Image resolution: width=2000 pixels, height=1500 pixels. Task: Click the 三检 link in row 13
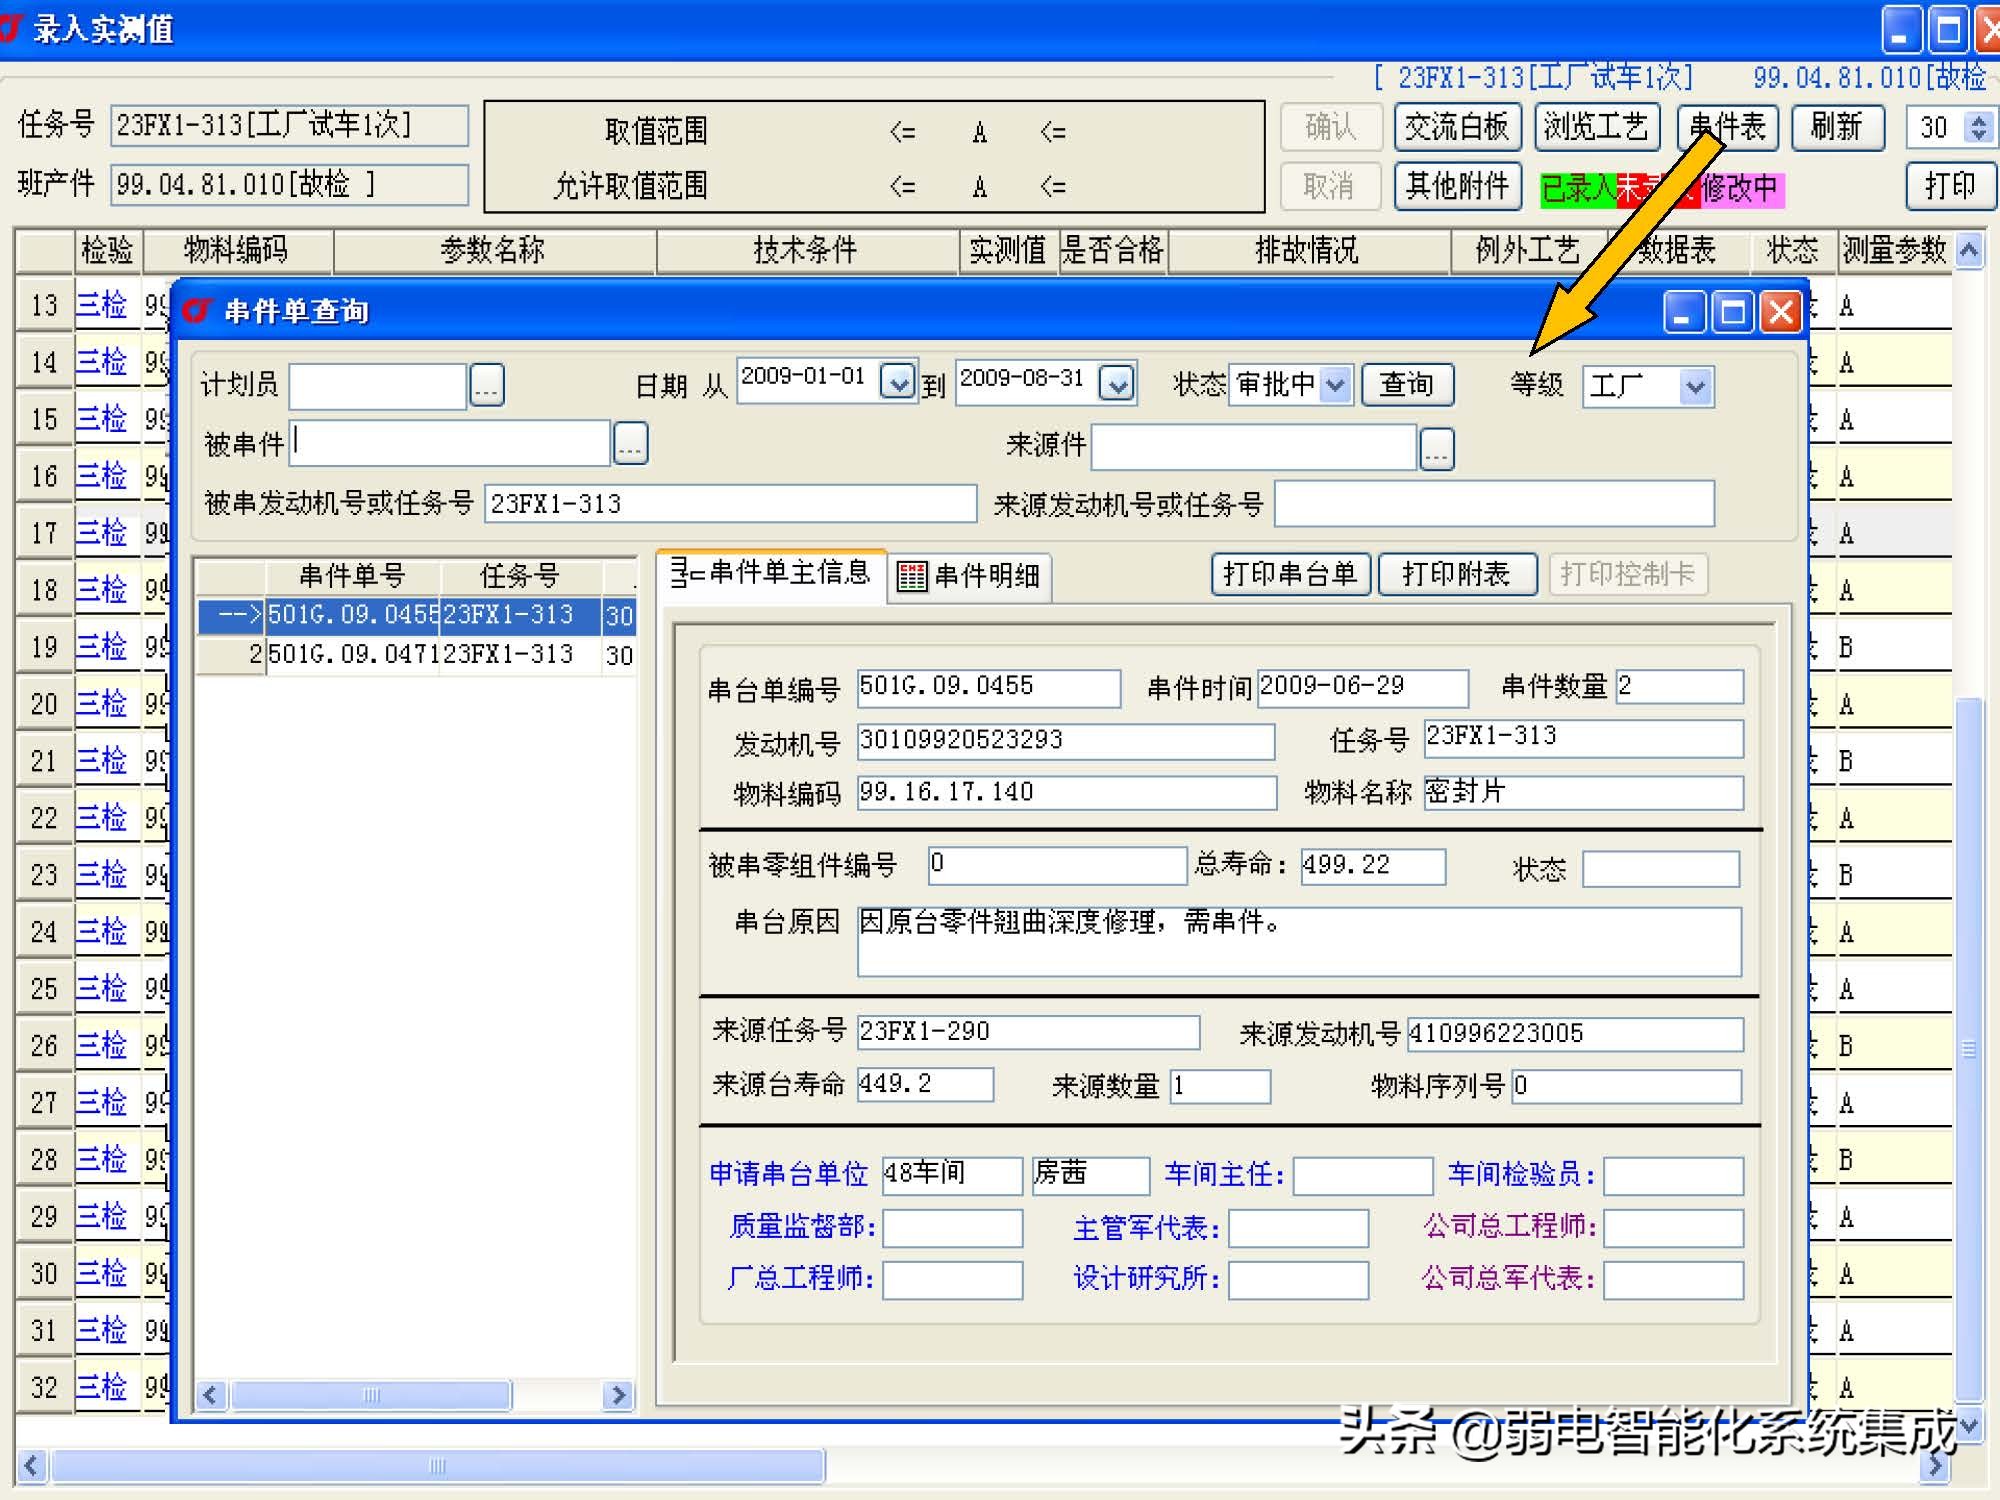pyautogui.click(x=102, y=305)
